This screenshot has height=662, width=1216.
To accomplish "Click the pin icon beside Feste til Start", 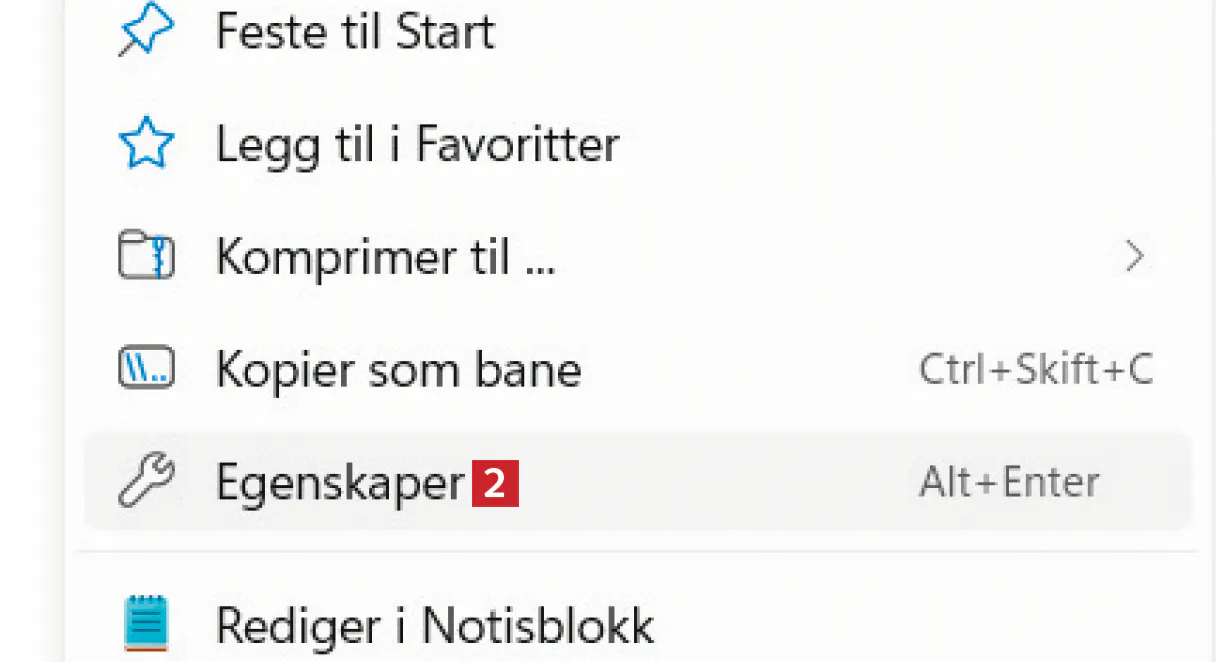I will (145, 32).
